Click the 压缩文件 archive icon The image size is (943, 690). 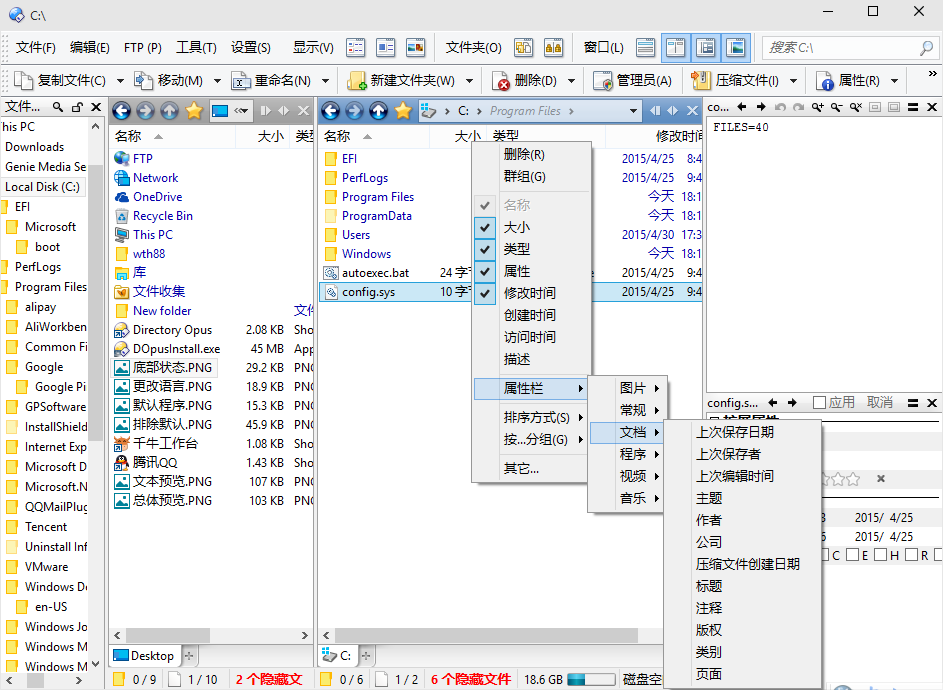click(701, 80)
